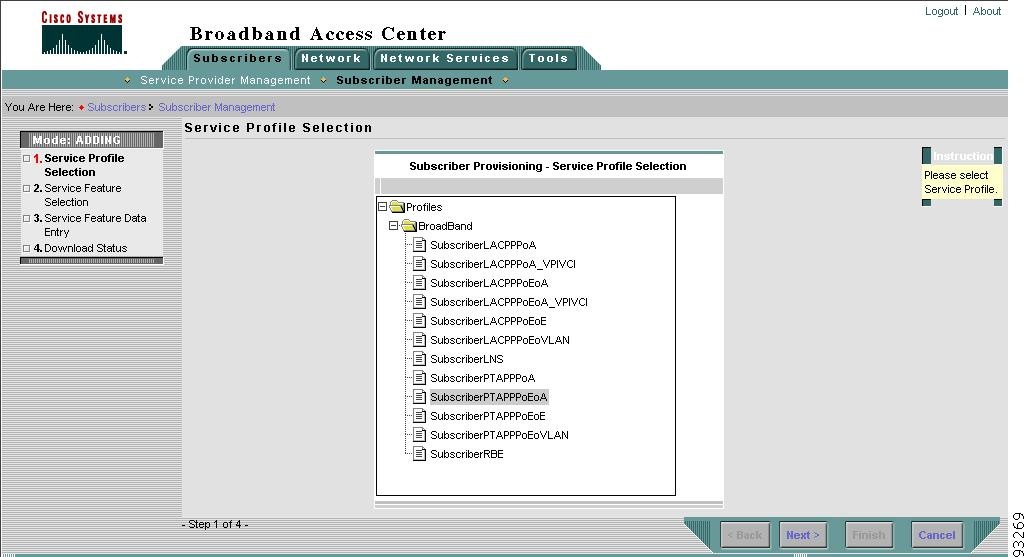
Task: Collapse the BroadBand tree node
Action: point(393,226)
